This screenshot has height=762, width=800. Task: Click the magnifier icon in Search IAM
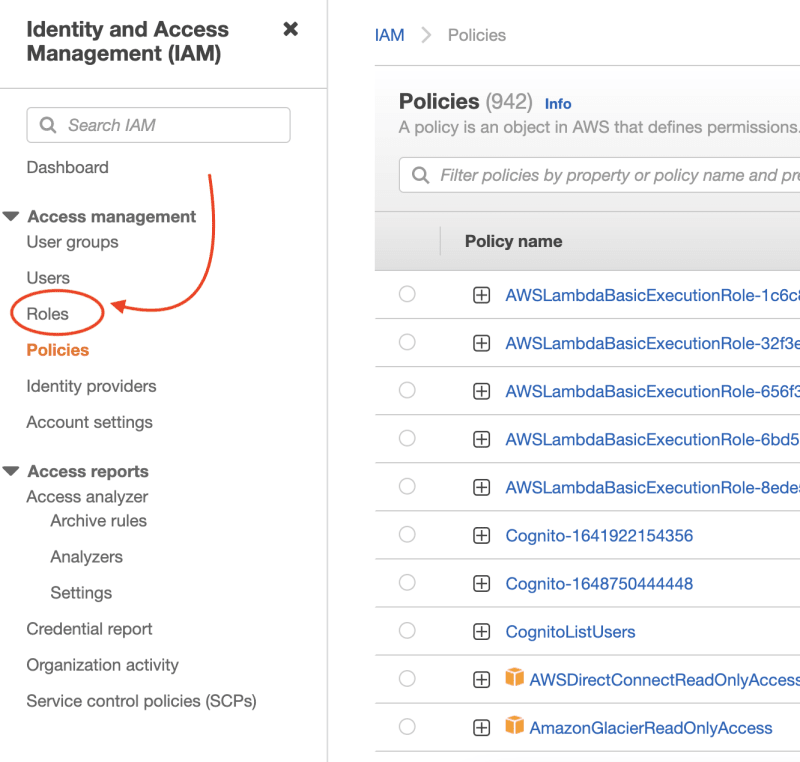tap(48, 125)
